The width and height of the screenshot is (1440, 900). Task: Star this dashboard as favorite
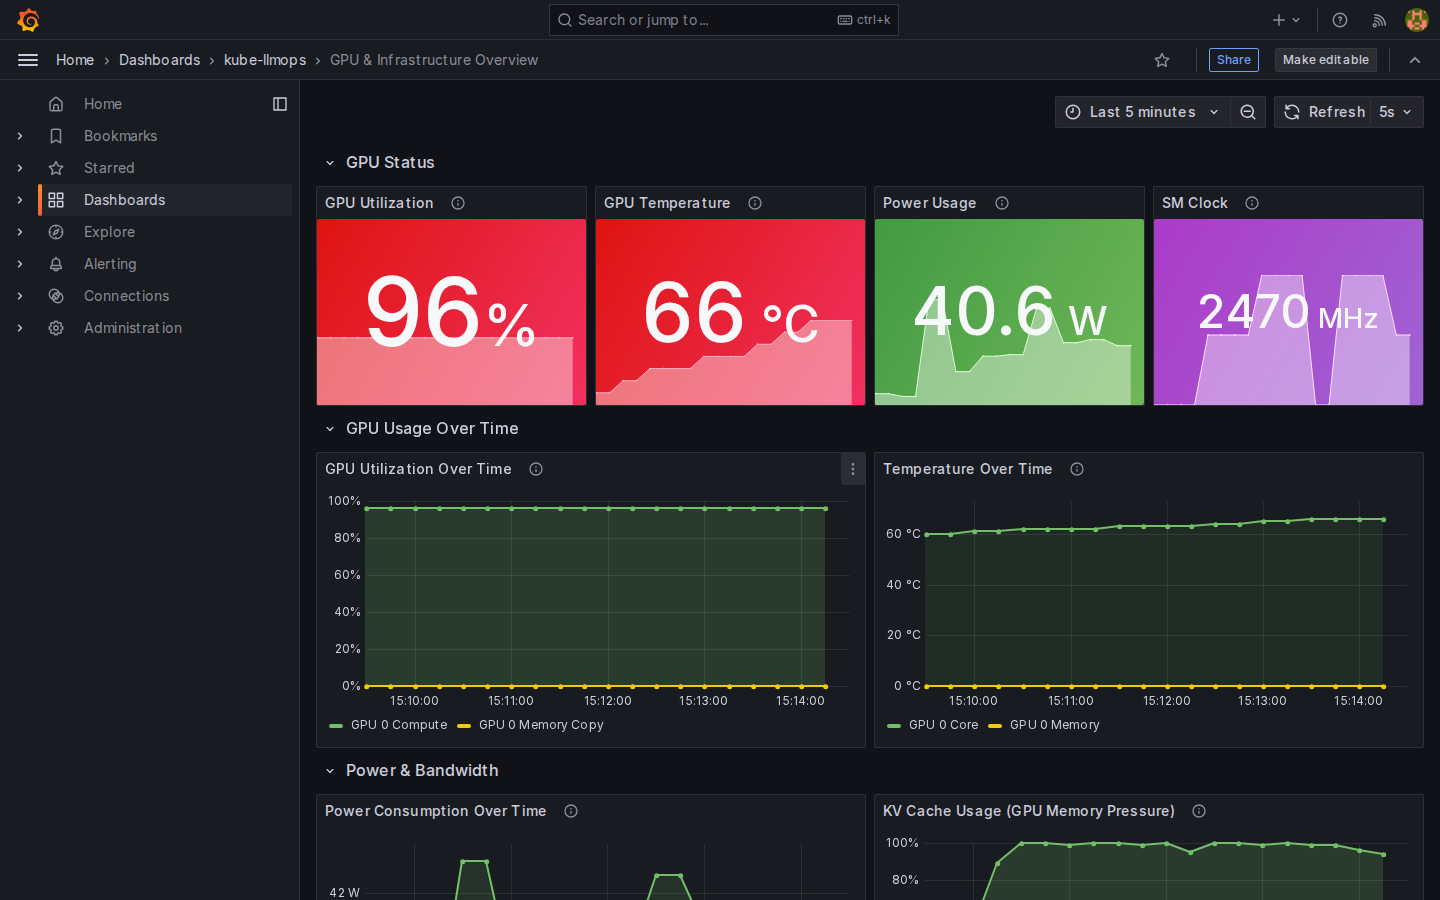click(x=1162, y=60)
